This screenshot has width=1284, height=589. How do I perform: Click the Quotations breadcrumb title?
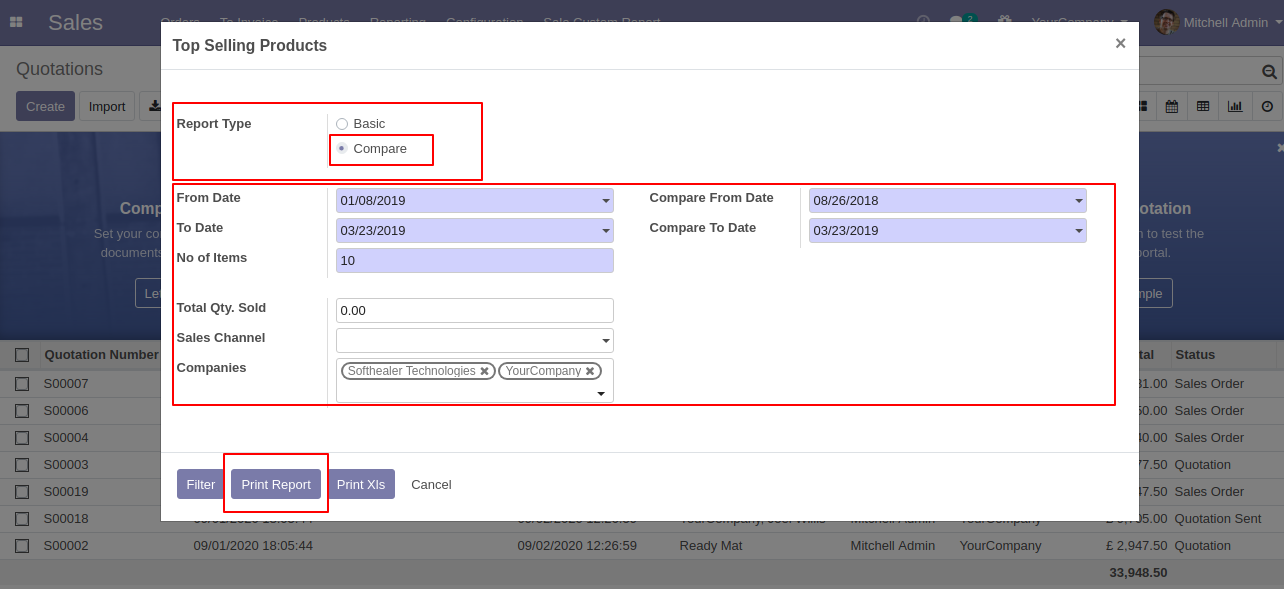coord(59,69)
